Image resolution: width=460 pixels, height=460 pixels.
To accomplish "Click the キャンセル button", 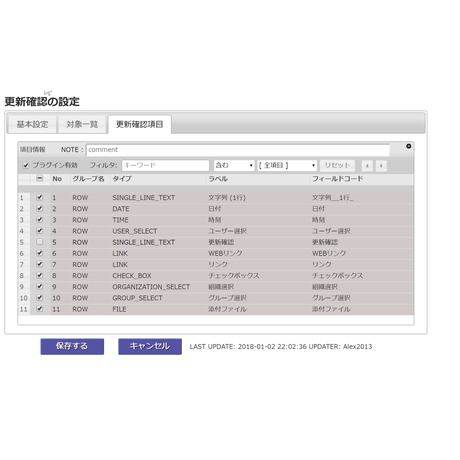I will click(150, 346).
